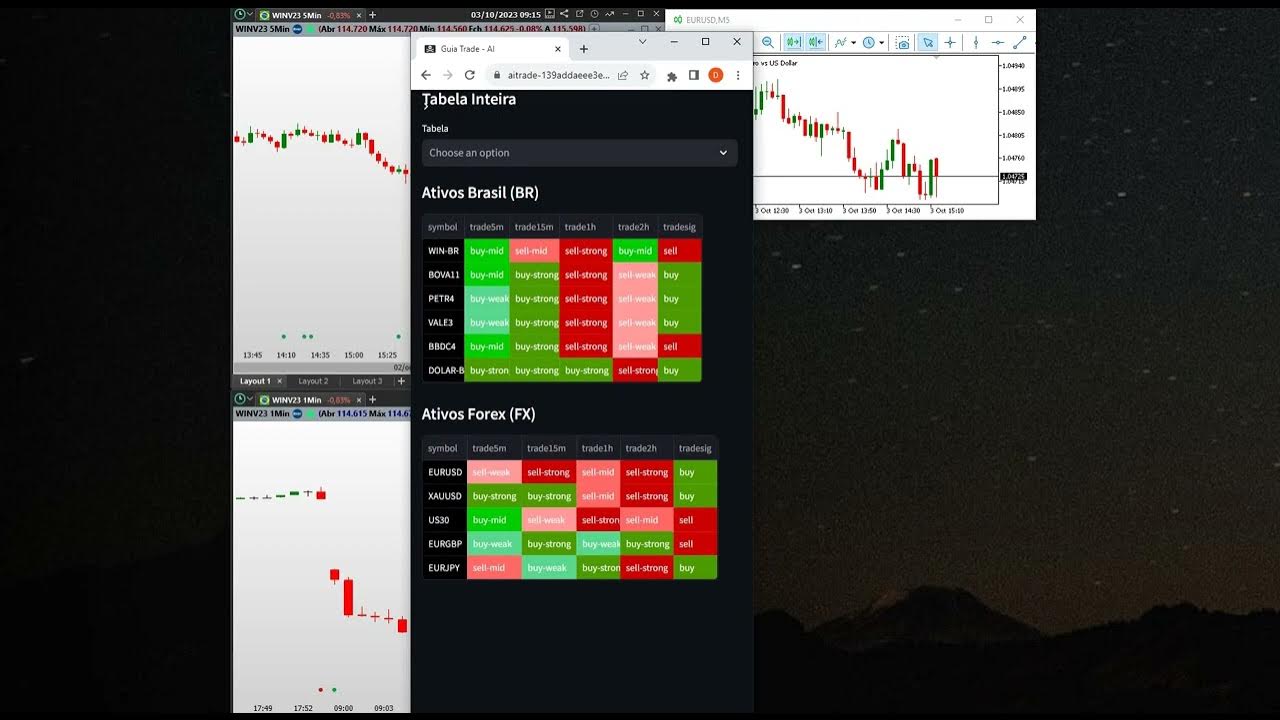Open the Chrome profile avatar D
The height and width of the screenshot is (720, 1280).
716,75
